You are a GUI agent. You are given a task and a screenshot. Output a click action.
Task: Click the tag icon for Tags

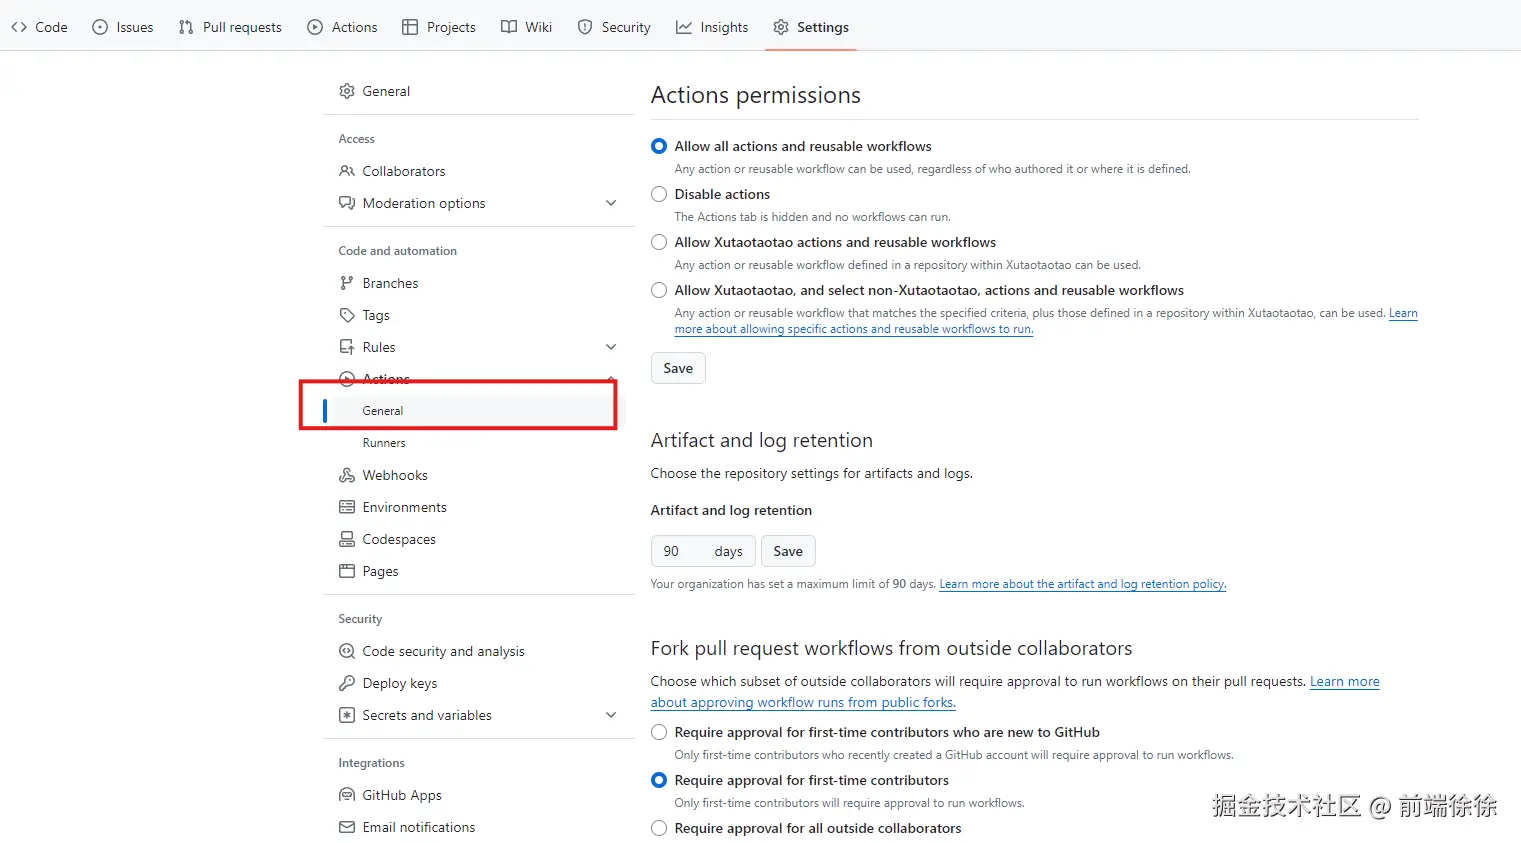click(347, 315)
